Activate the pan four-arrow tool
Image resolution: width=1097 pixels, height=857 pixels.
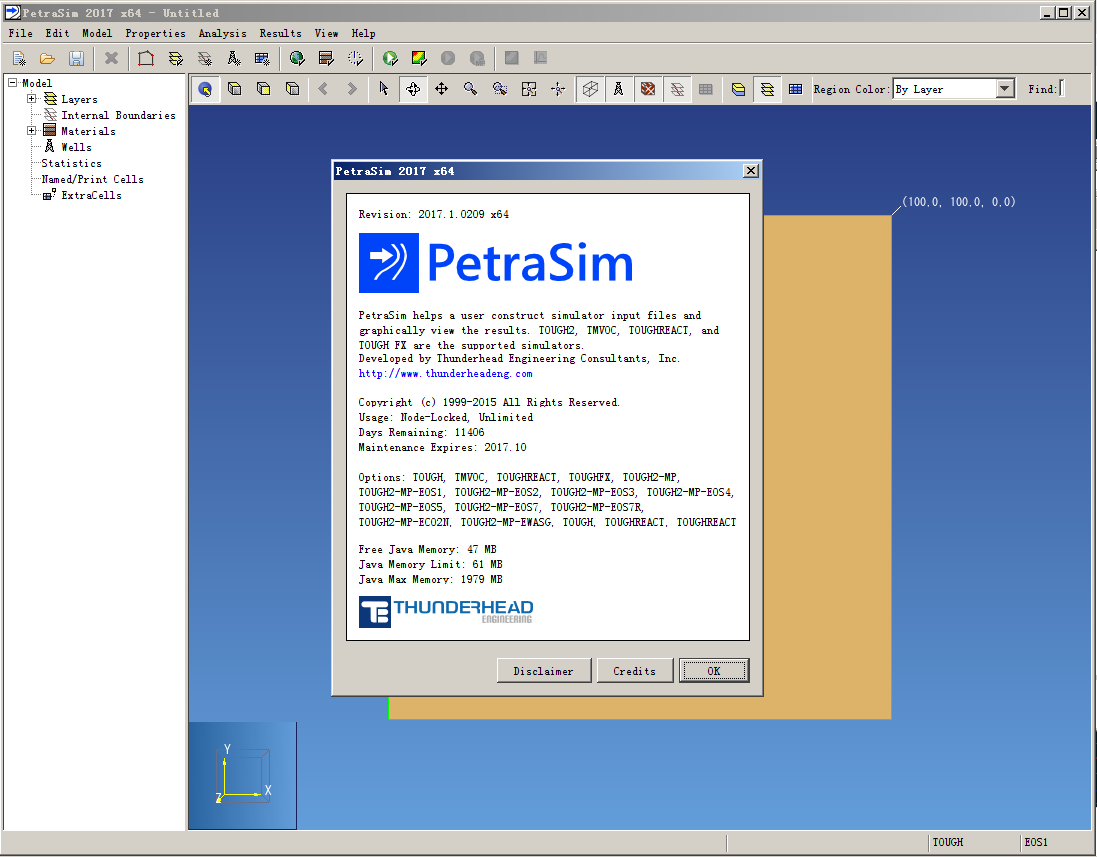441,89
